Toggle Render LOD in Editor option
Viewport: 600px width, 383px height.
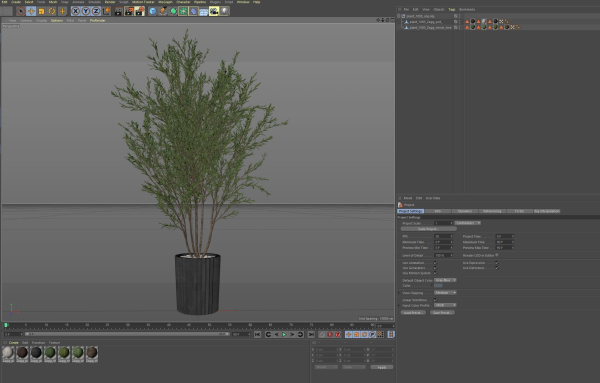click(x=497, y=255)
